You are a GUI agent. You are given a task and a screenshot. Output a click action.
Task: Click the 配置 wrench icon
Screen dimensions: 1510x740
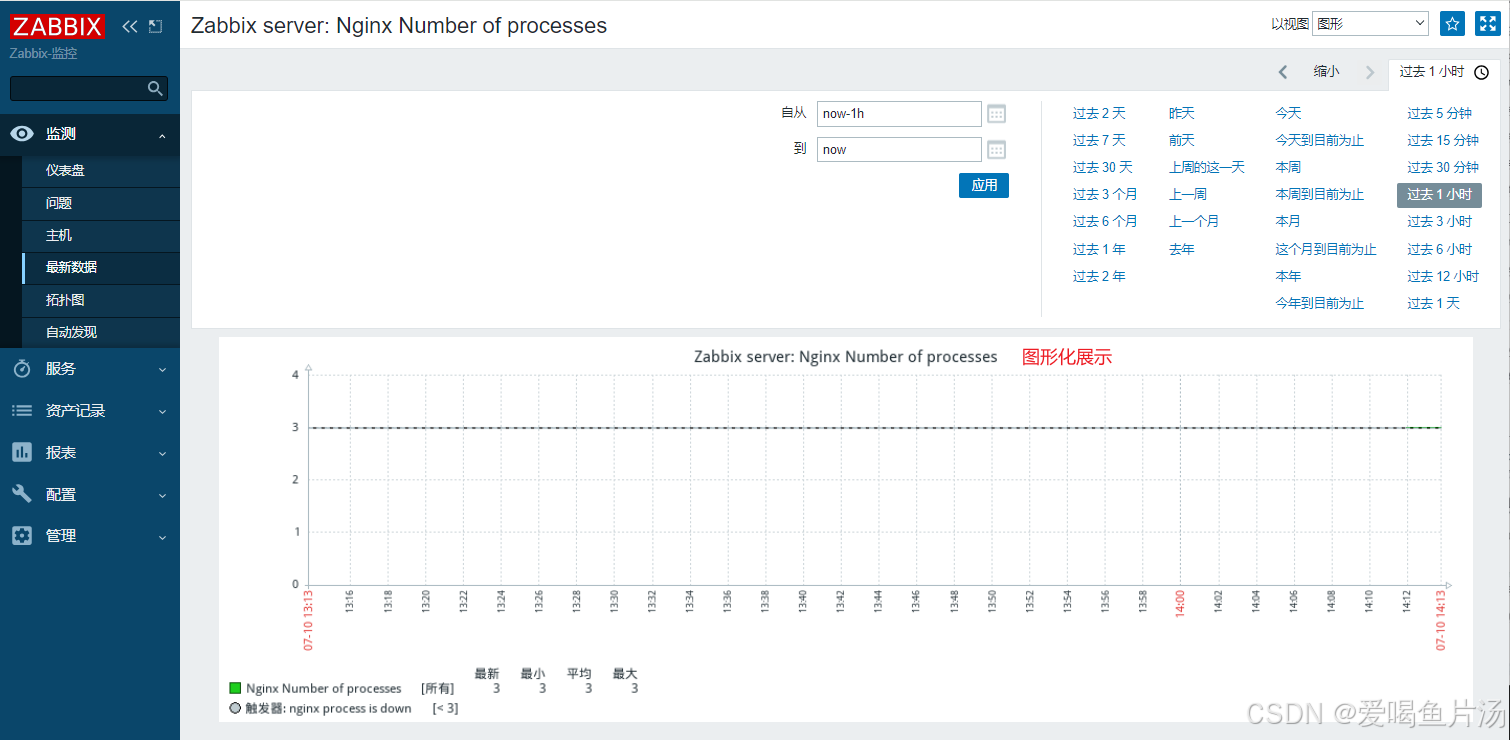22,494
